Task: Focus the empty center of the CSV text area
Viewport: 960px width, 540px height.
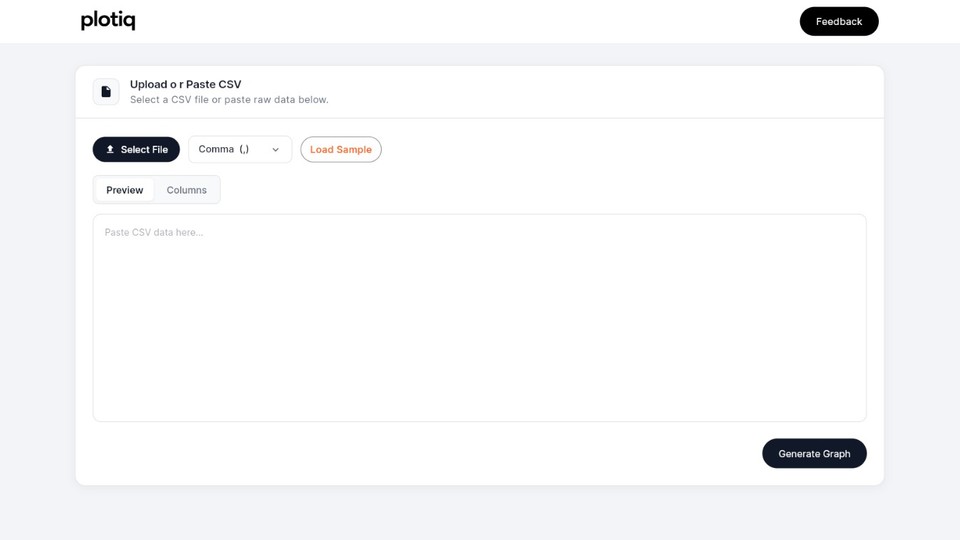Action: coord(480,318)
